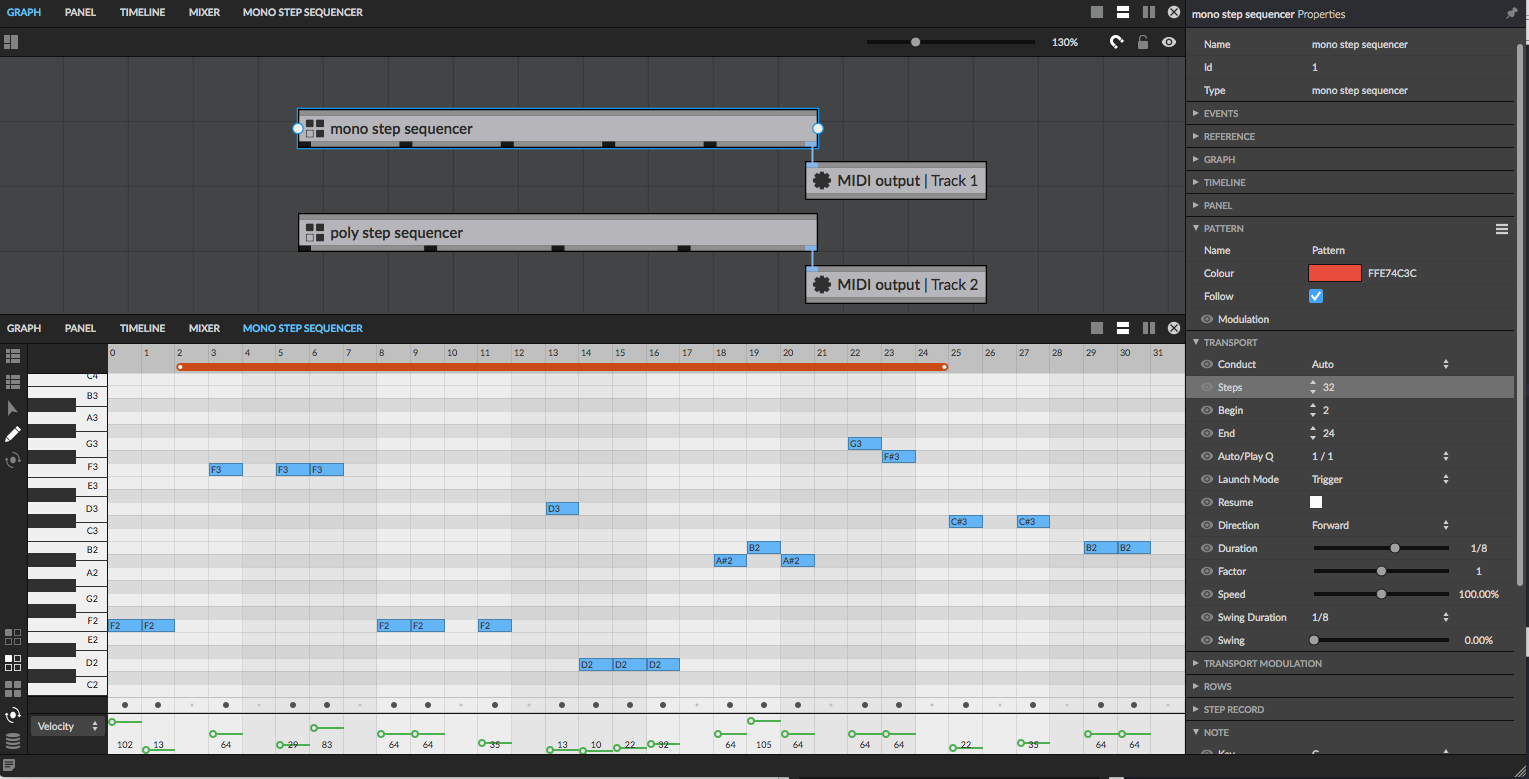
Task: Click the highlighted white grid icon in the sidebar
Action: point(13,662)
